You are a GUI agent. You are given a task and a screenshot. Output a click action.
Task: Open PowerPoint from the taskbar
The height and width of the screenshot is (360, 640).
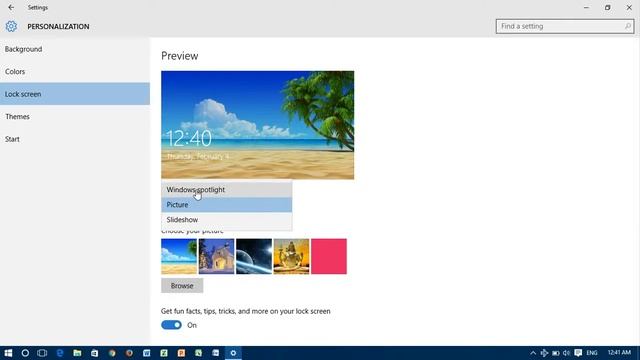(x=181, y=353)
